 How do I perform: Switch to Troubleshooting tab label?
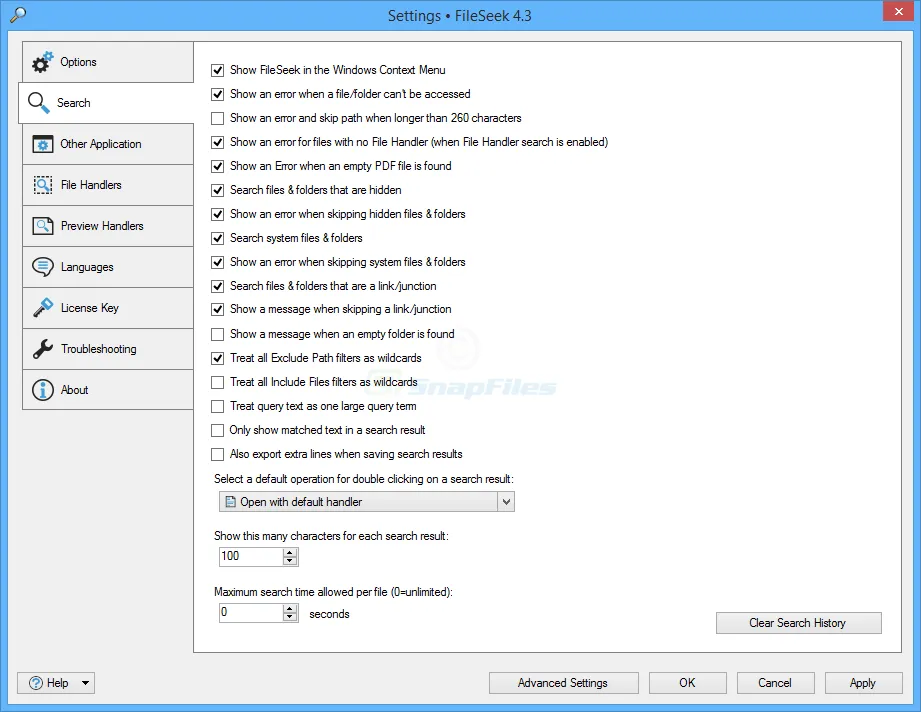[98, 349]
